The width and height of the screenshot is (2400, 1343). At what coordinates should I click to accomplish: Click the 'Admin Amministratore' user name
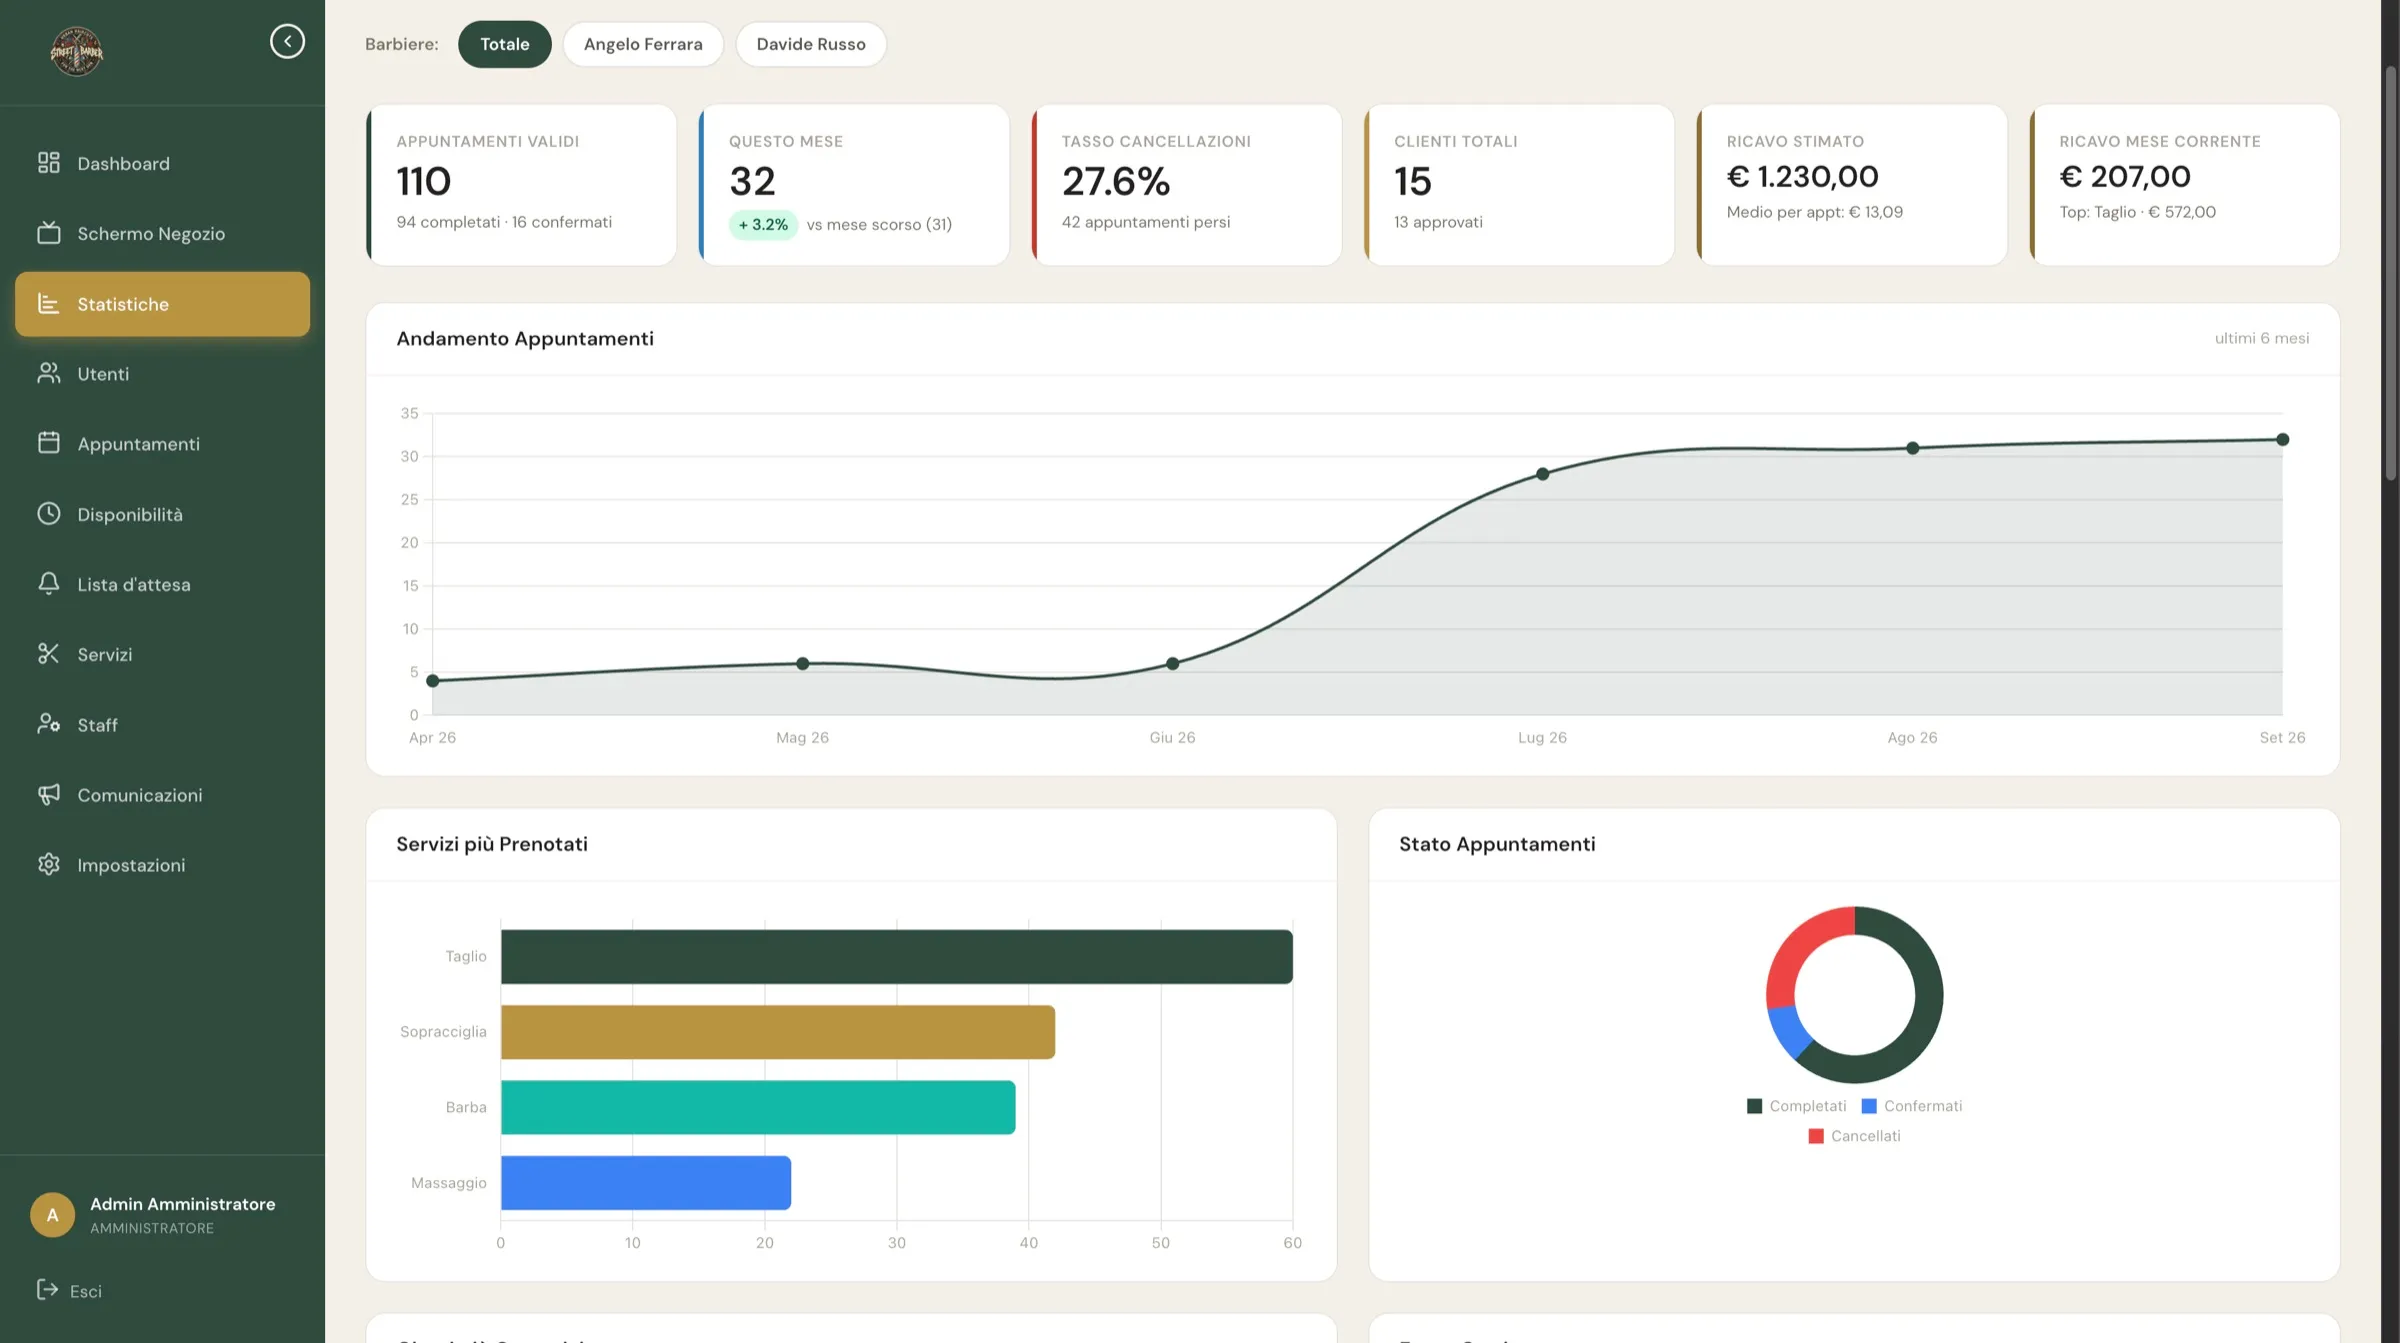[183, 1204]
